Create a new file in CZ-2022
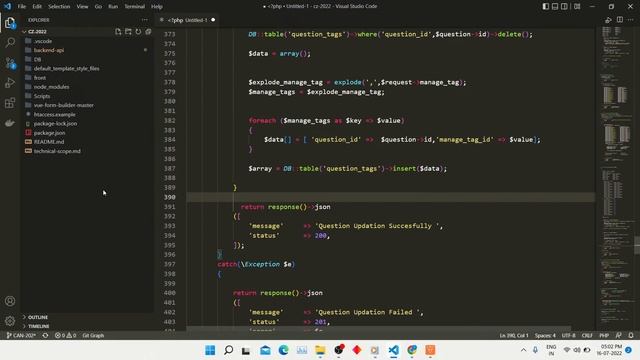This screenshot has width=640, height=360. pyautogui.click(x=118, y=31)
